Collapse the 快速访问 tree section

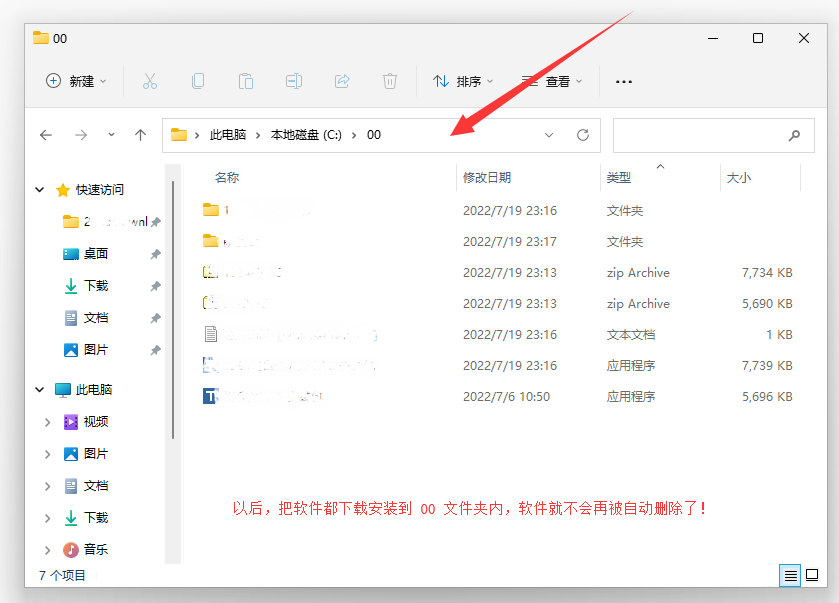coord(40,190)
